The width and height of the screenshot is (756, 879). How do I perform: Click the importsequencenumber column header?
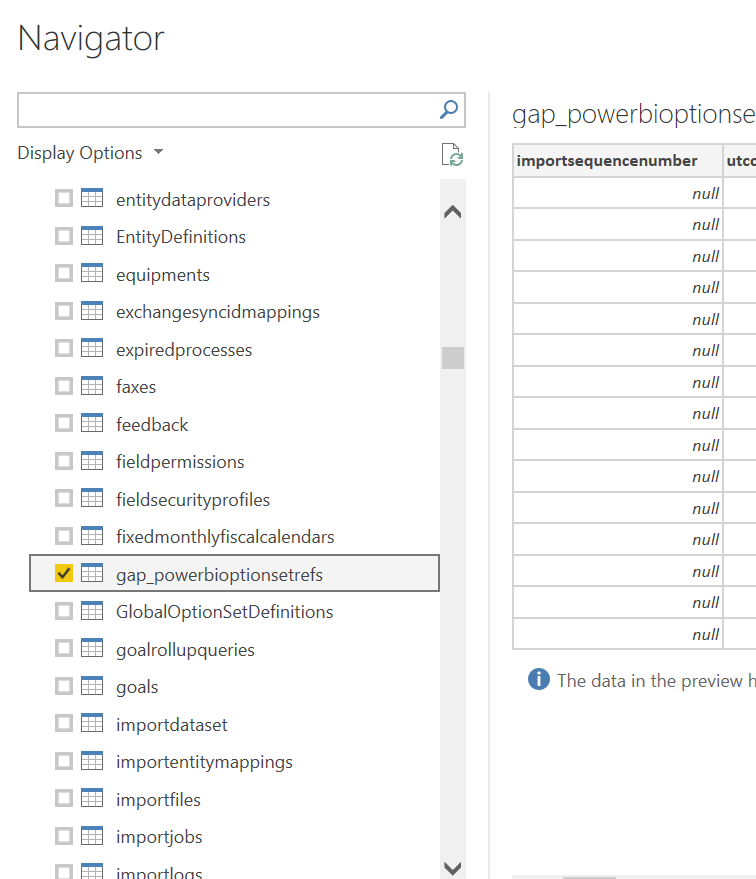[618, 161]
